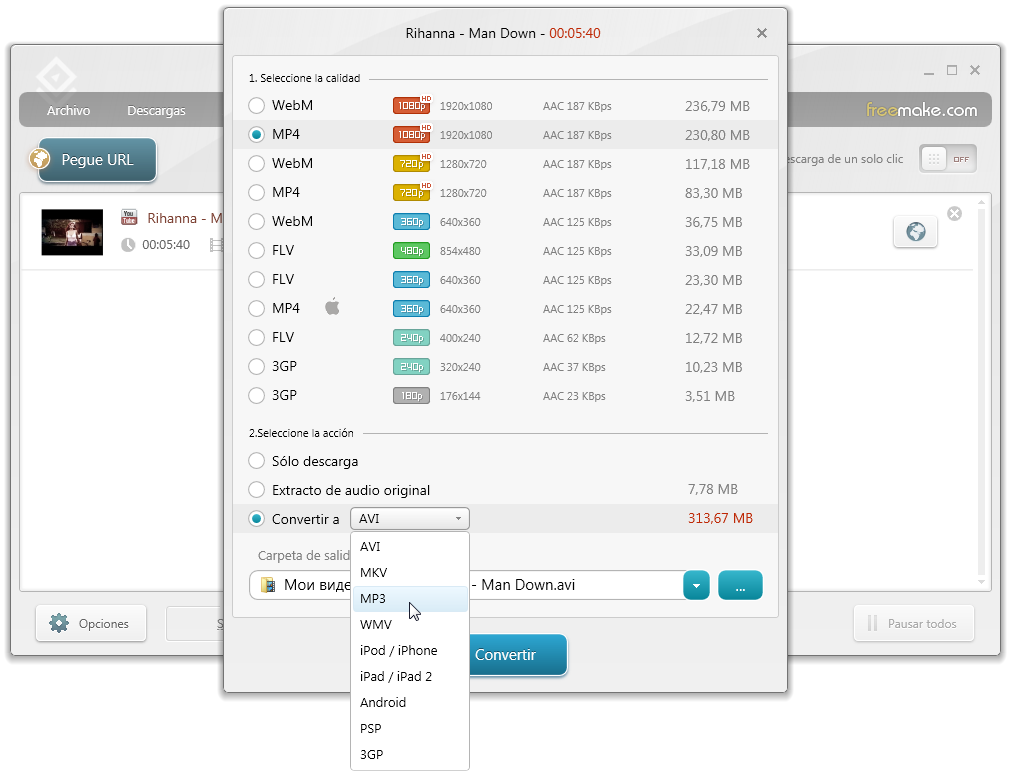Click the 480p green badge in FLV row
The height and width of the screenshot is (780, 1012).
(x=411, y=250)
